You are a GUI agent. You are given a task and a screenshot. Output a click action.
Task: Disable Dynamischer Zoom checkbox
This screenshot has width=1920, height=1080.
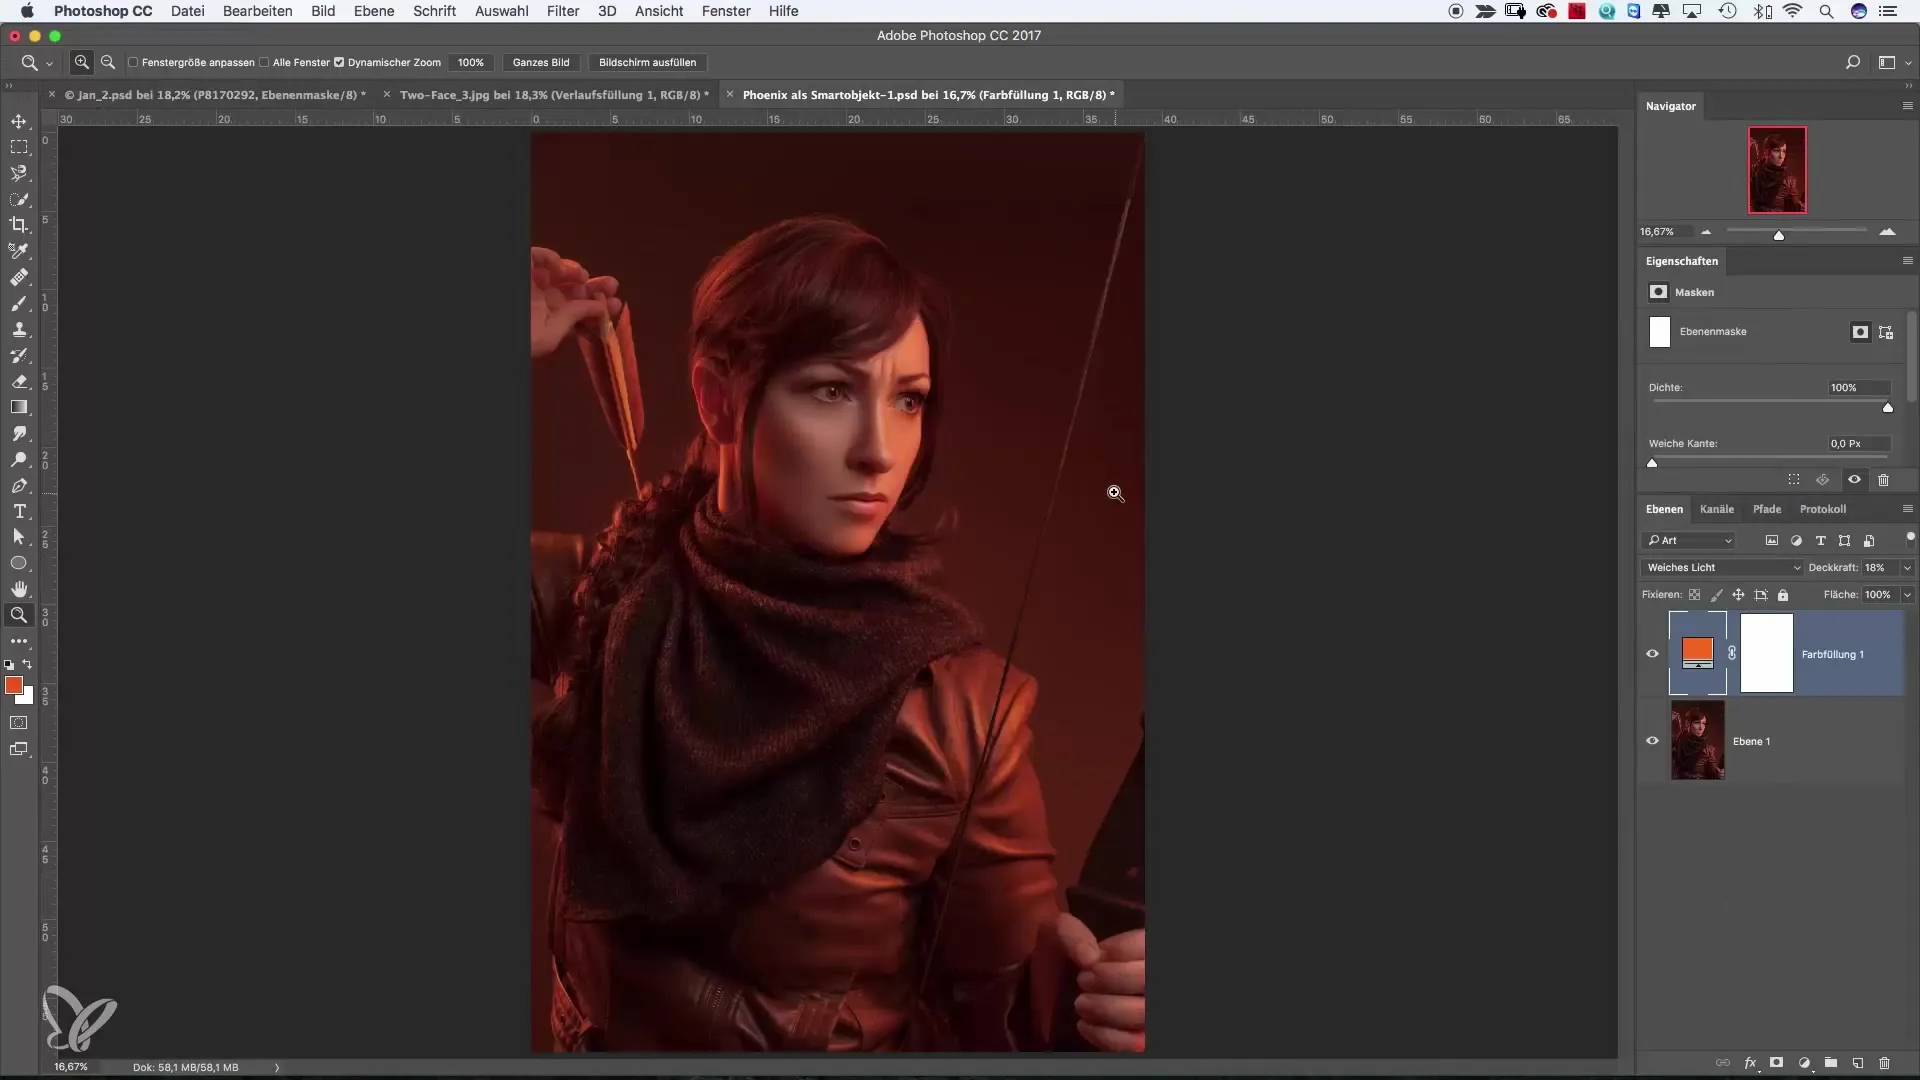(339, 62)
